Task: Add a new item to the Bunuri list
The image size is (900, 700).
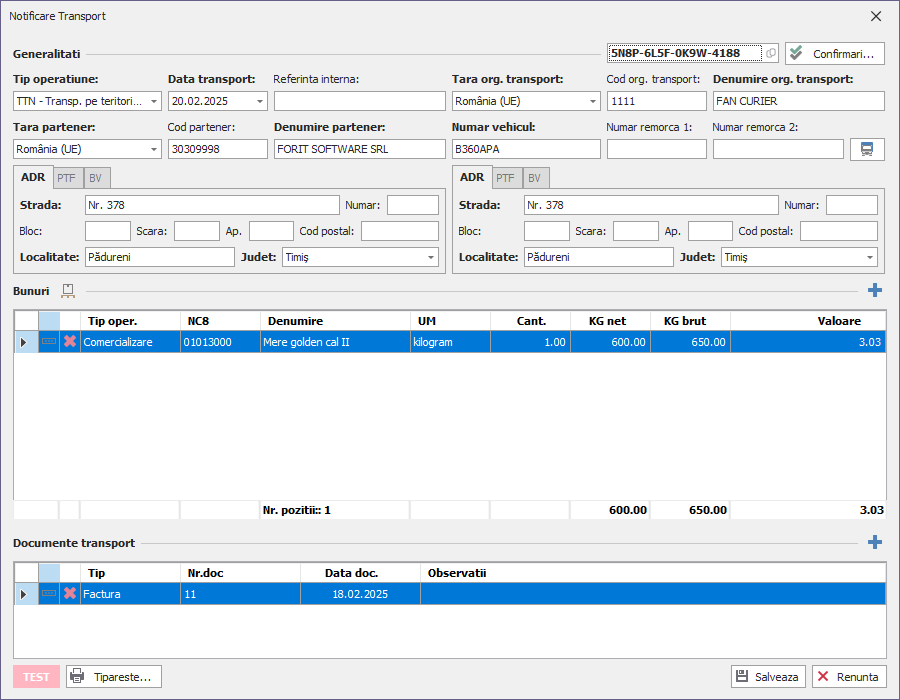Action: [x=875, y=290]
